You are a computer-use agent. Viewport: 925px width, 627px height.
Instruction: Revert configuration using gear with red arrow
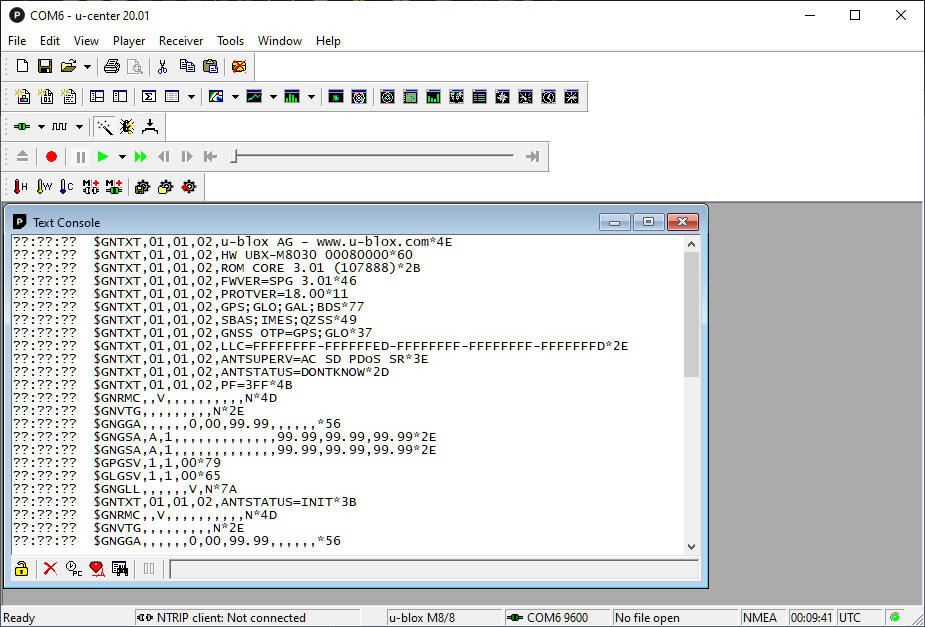pyautogui.click(x=189, y=187)
